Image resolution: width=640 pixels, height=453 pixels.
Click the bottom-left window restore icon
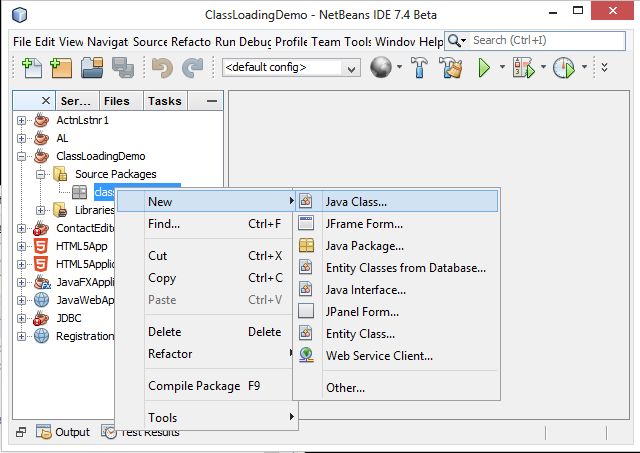point(21,432)
